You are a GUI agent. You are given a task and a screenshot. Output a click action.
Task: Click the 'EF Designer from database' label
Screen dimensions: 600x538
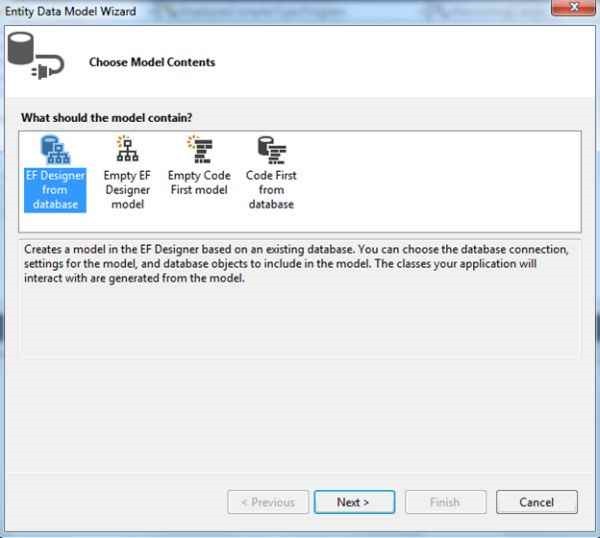coord(55,190)
